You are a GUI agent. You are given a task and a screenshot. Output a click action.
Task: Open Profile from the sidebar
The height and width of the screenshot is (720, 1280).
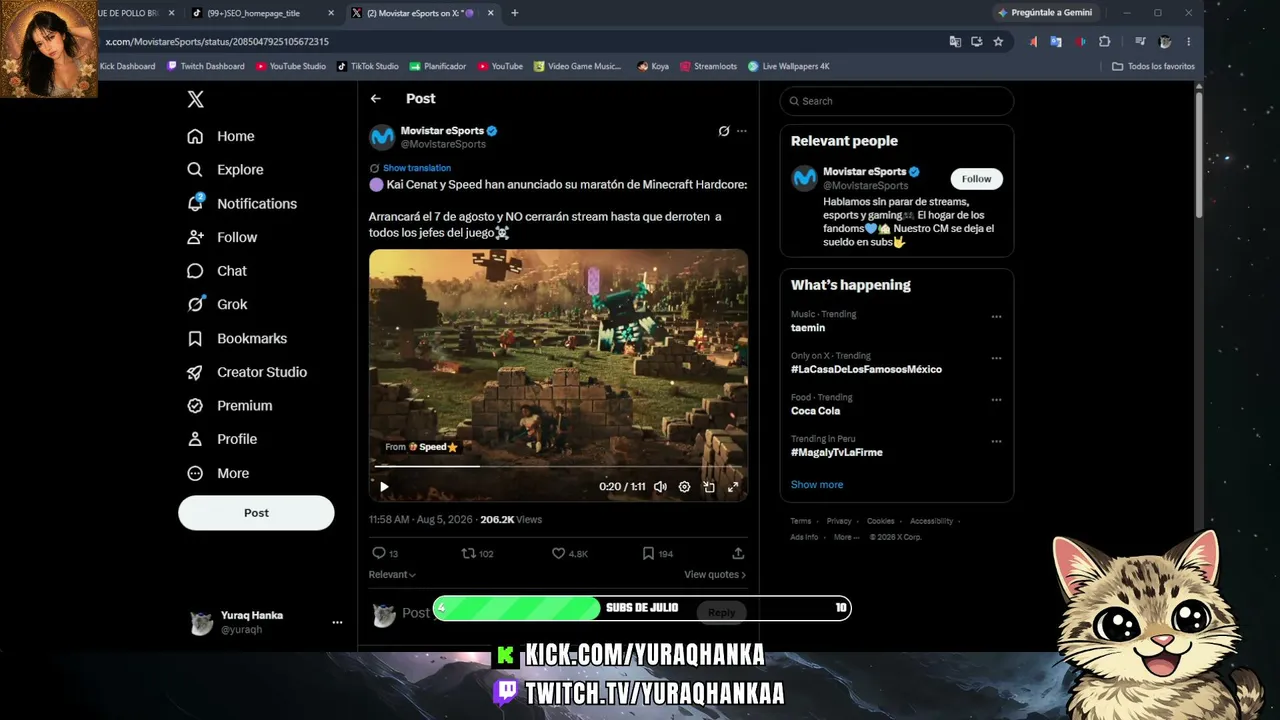[222, 439]
